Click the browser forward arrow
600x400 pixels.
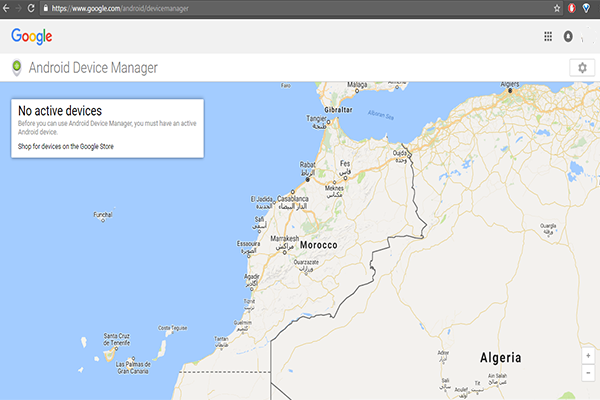point(18,8)
